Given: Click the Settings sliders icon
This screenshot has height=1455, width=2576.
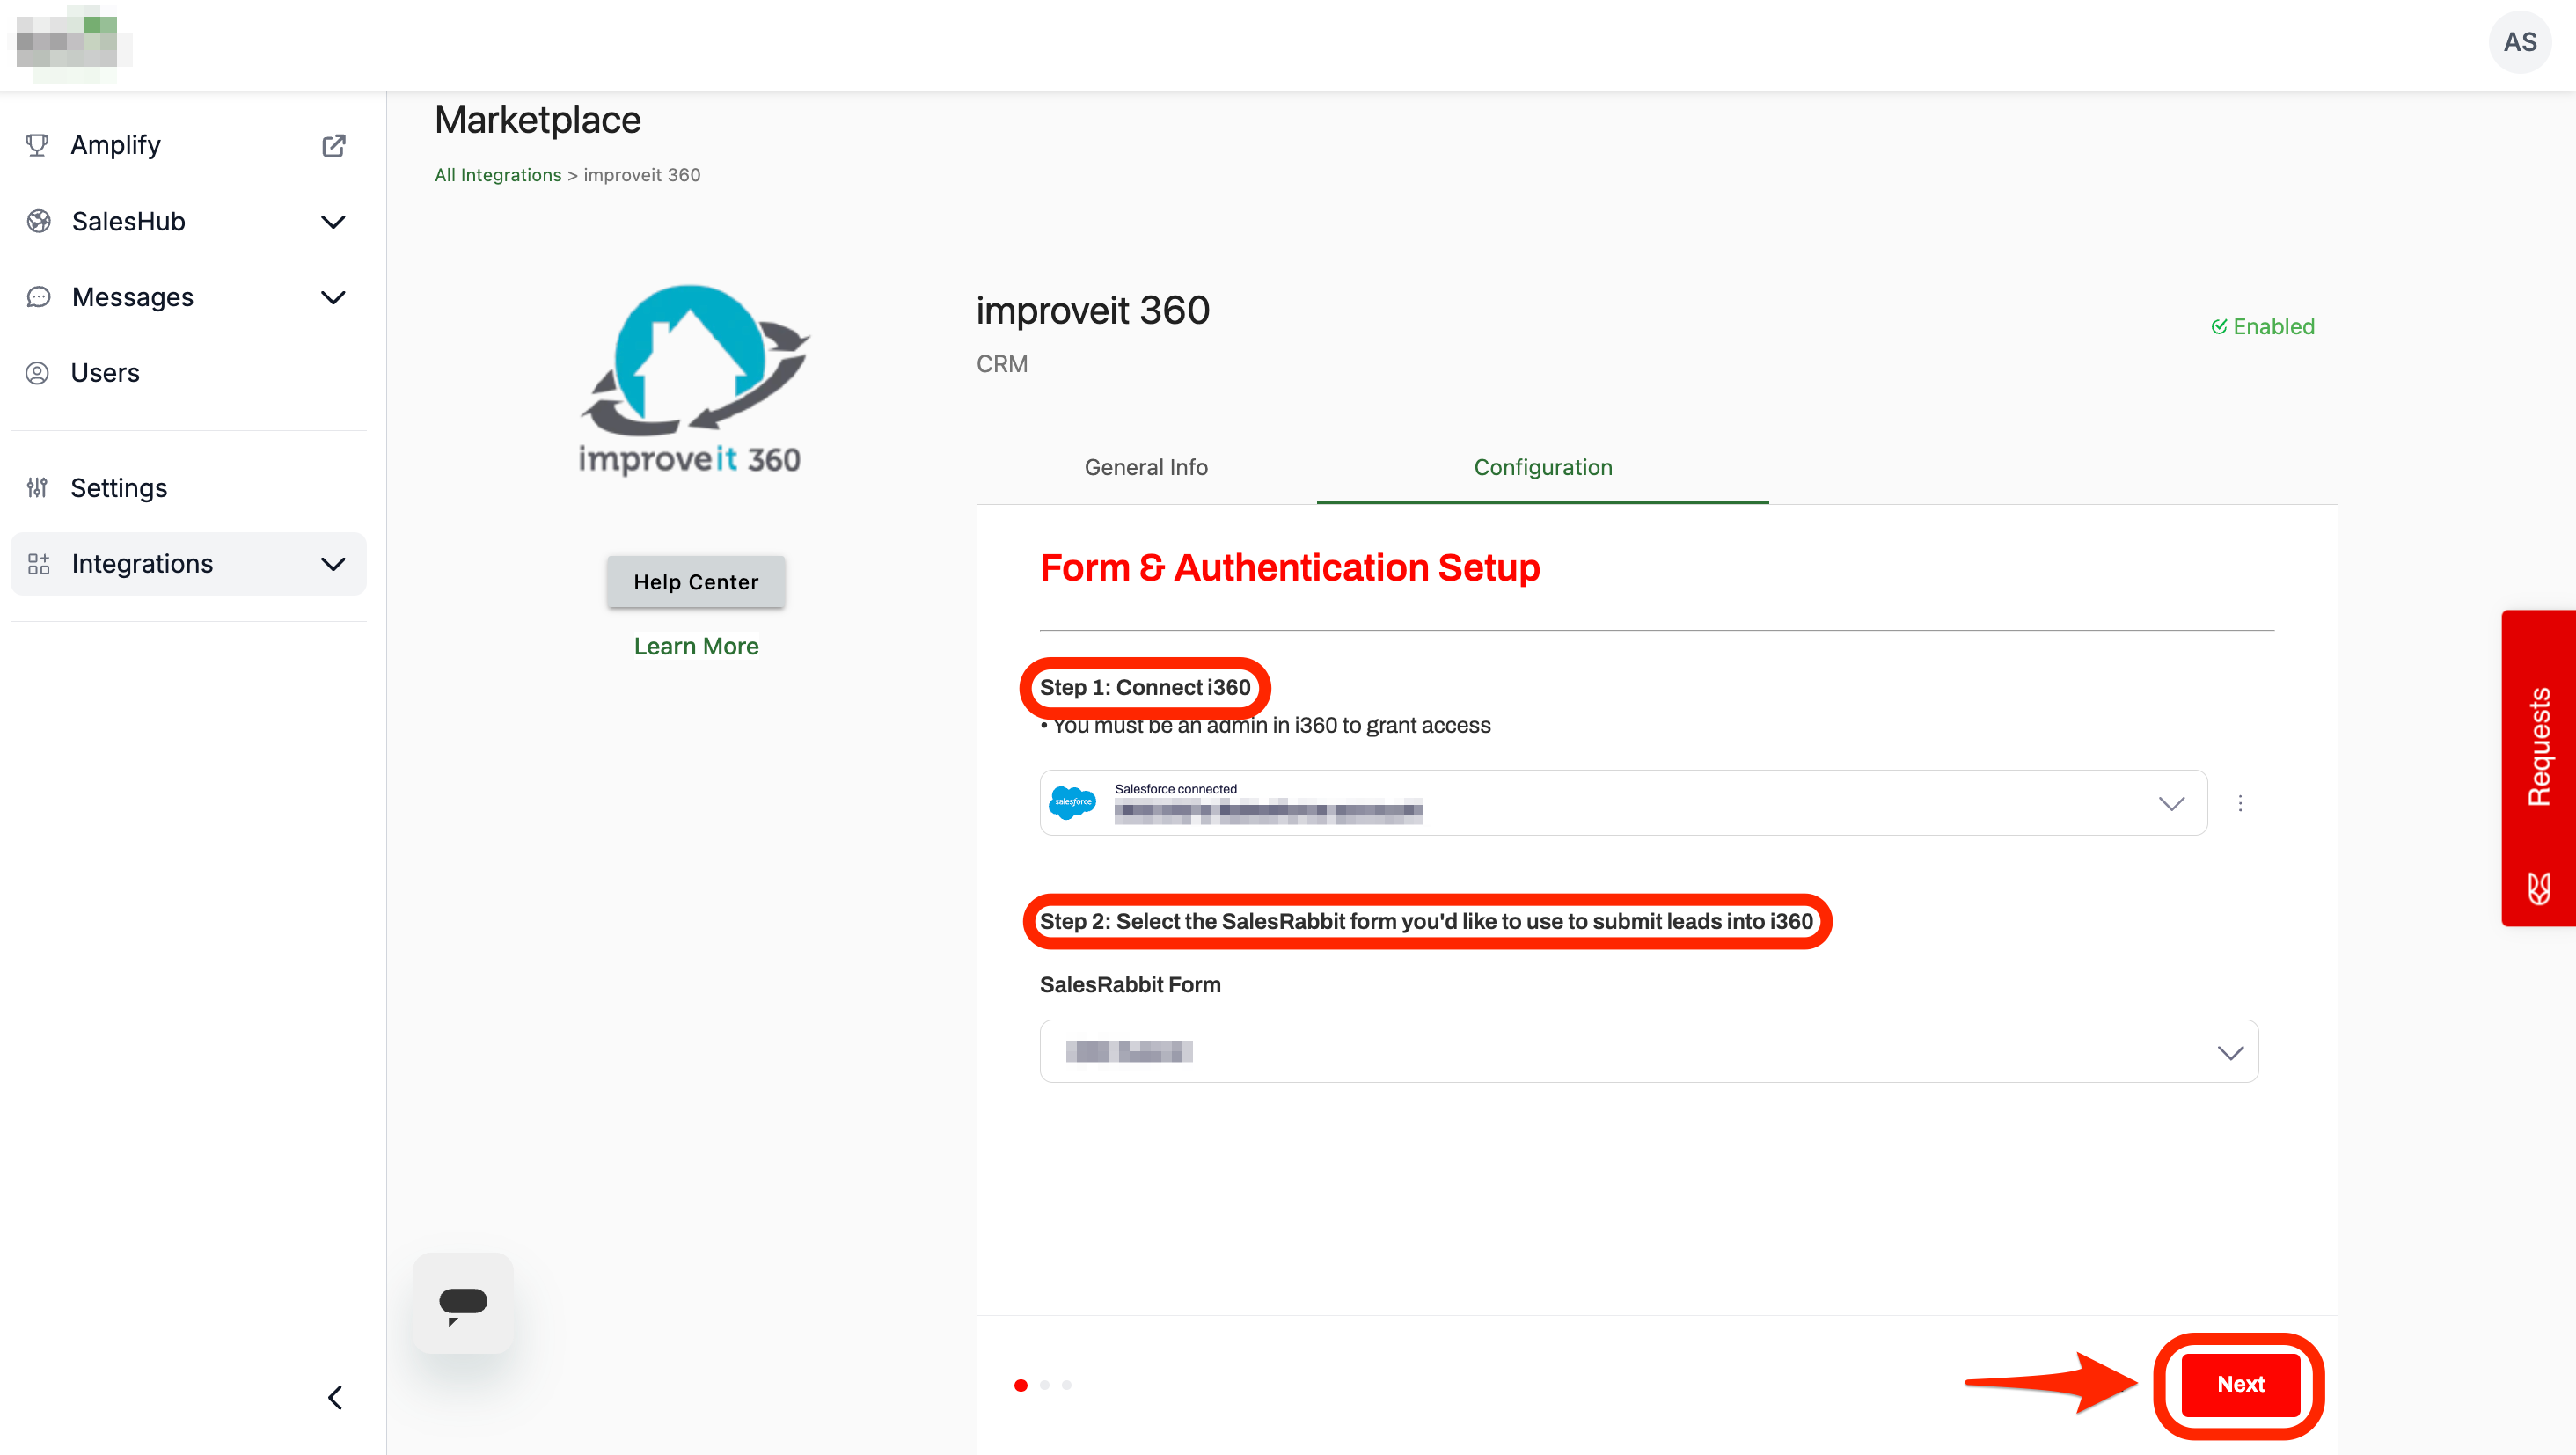Looking at the screenshot, I should click(x=38, y=488).
